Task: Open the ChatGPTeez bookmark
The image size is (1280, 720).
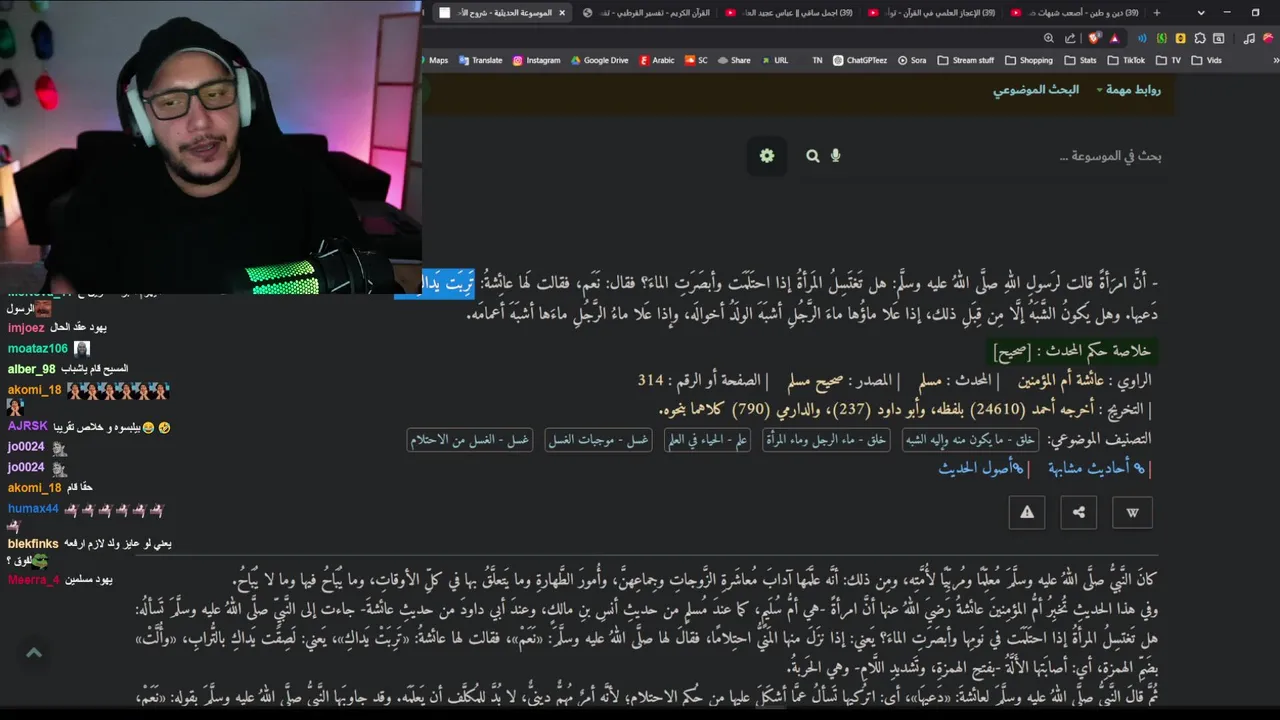Action: click(x=860, y=60)
